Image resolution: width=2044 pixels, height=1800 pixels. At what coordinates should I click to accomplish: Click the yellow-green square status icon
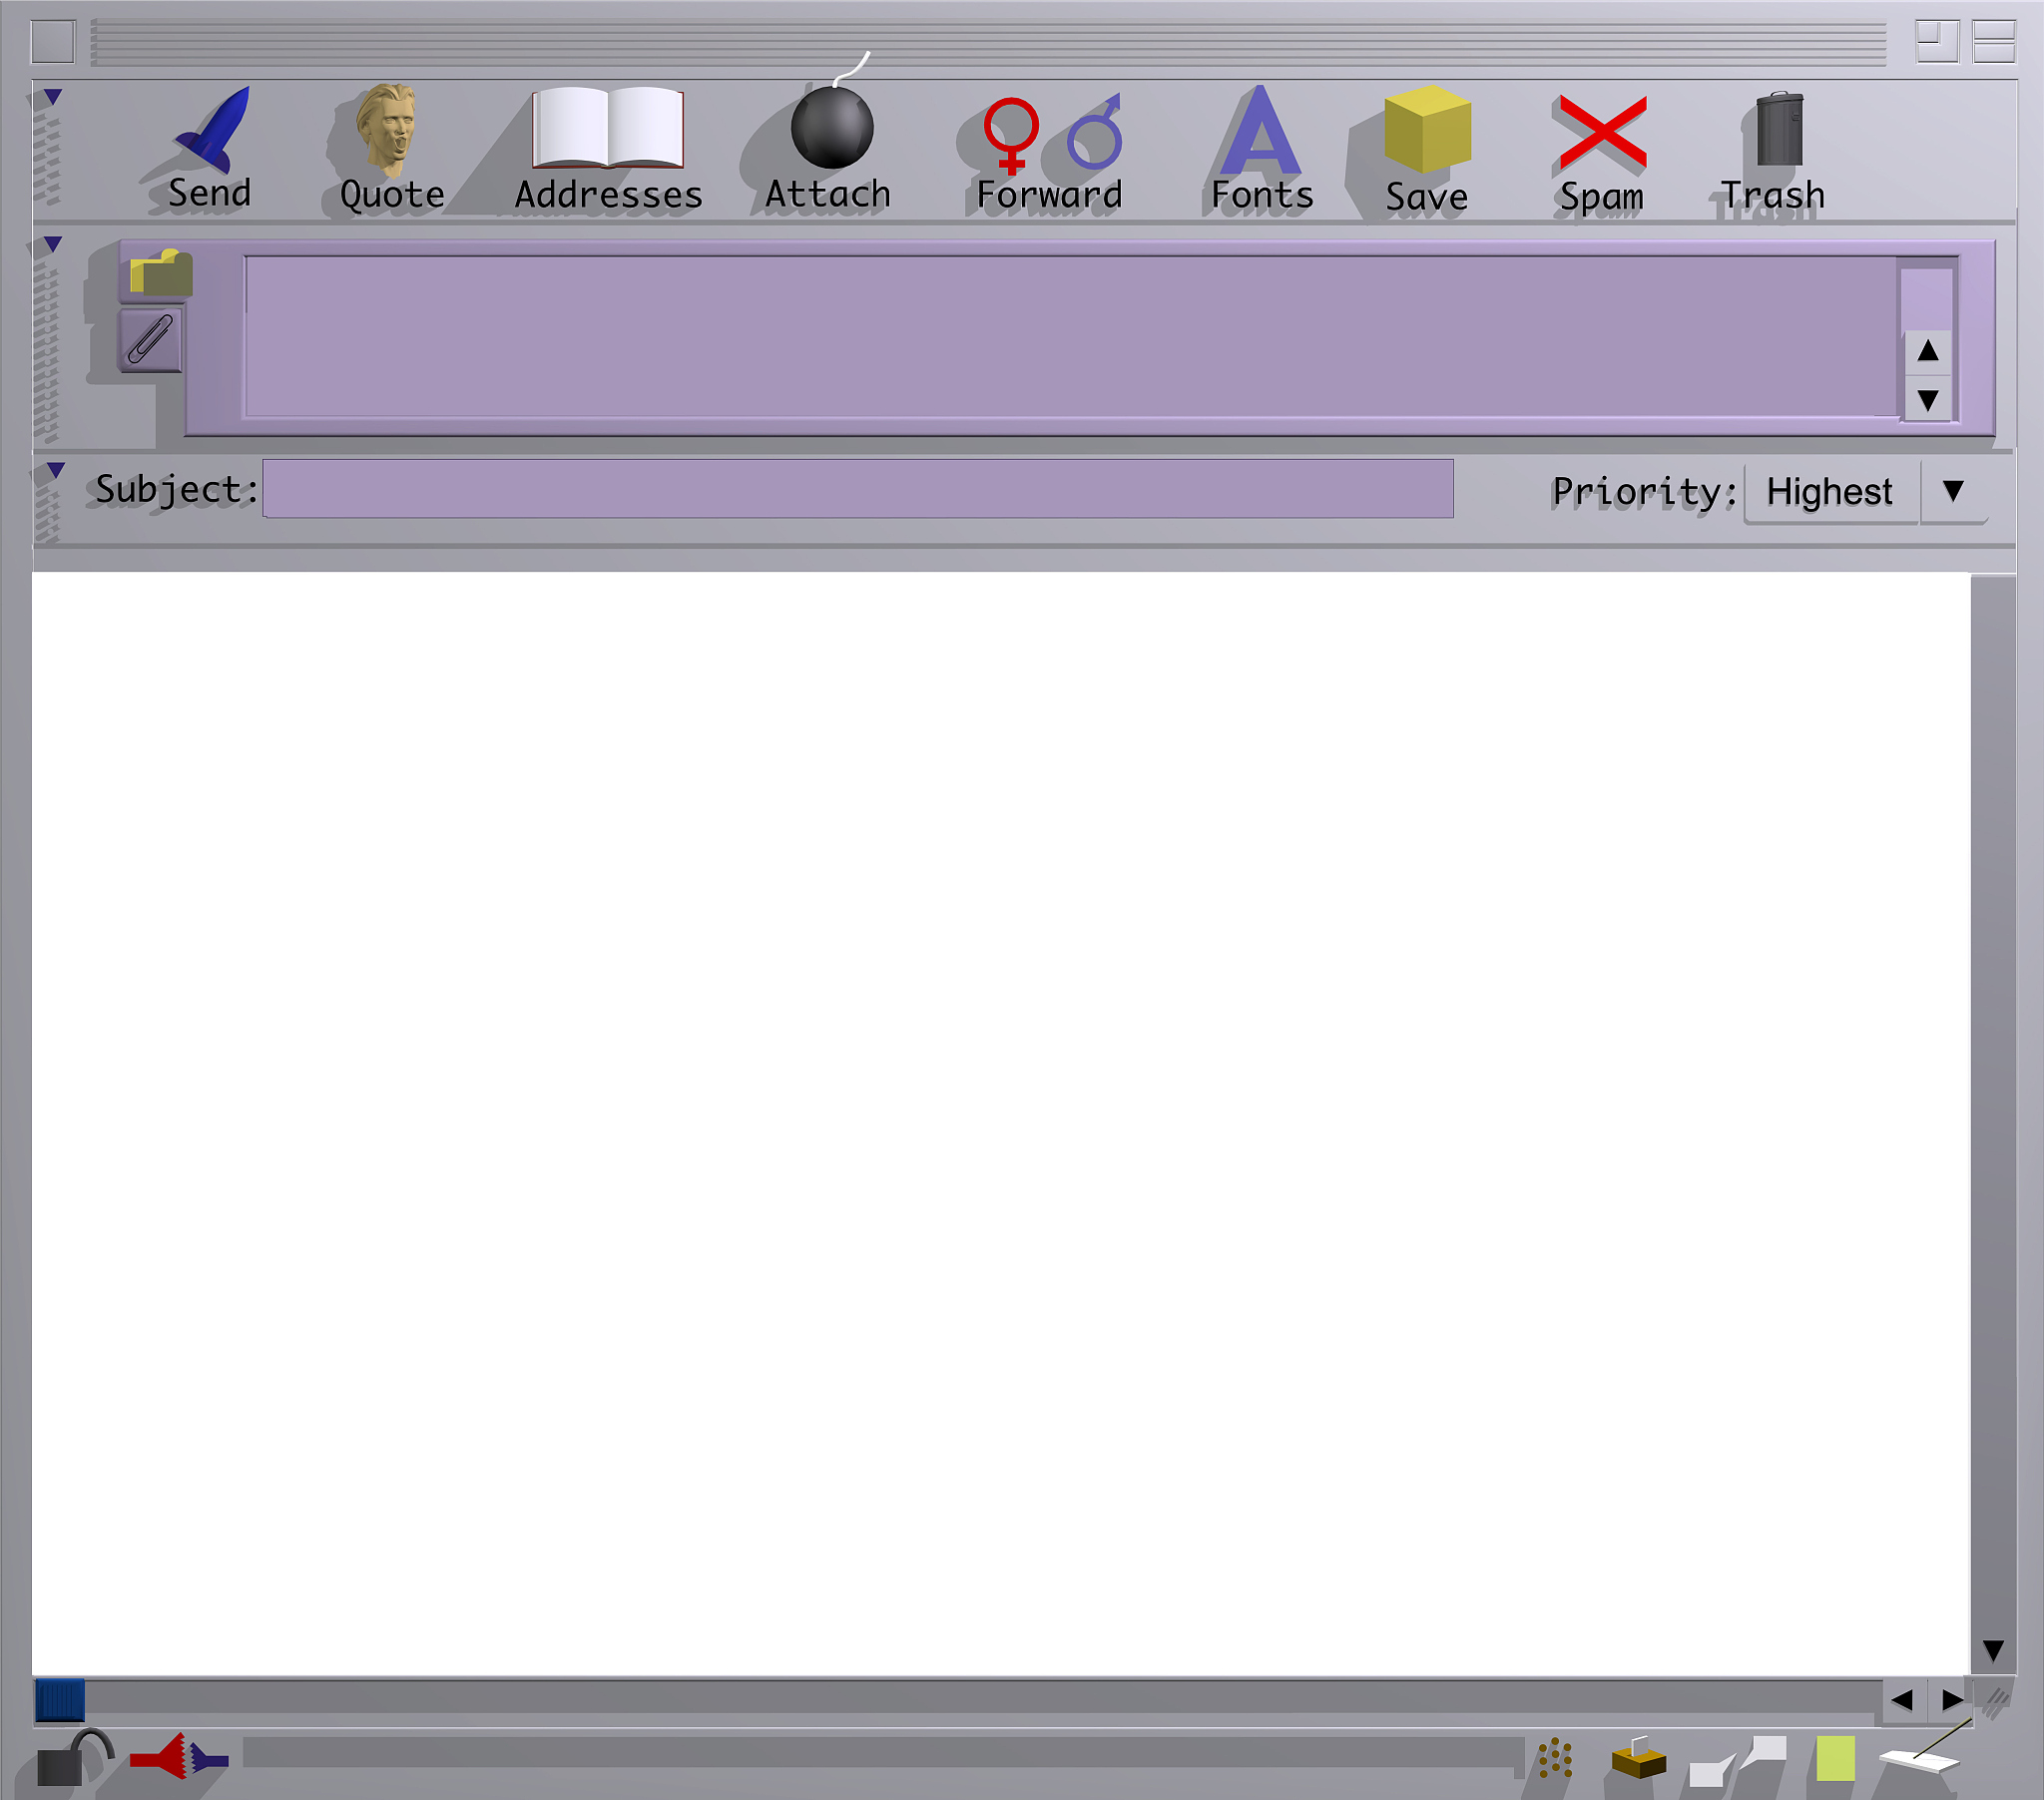pyautogui.click(x=1835, y=1758)
